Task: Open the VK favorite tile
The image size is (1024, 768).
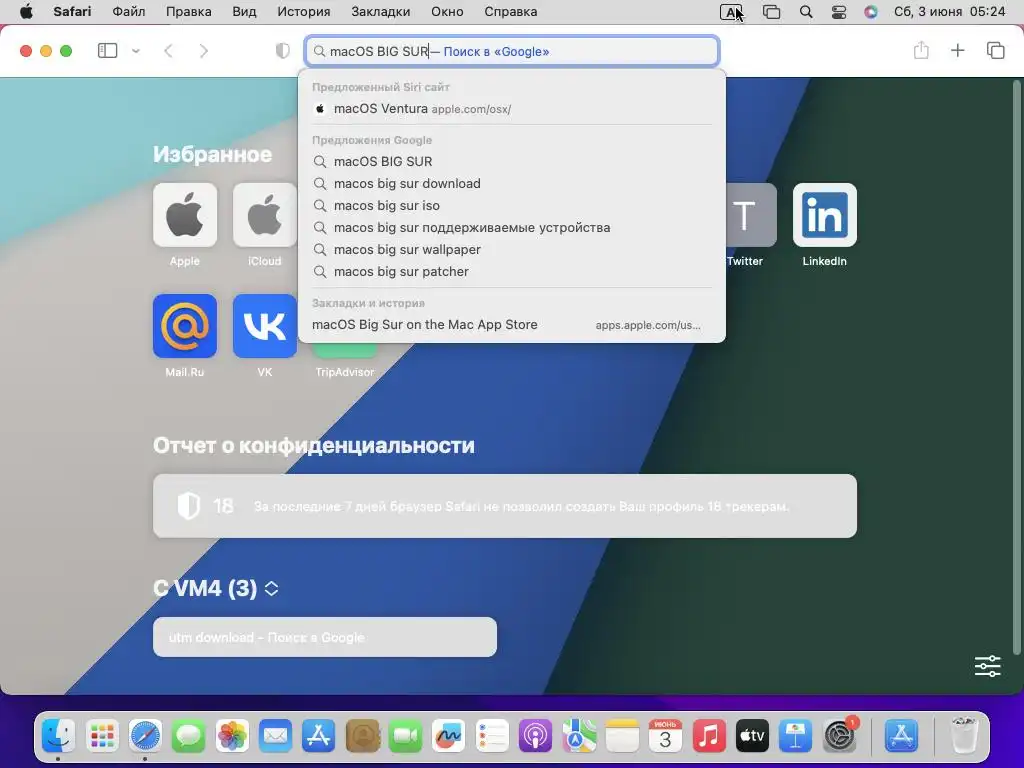Action: [x=264, y=326]
